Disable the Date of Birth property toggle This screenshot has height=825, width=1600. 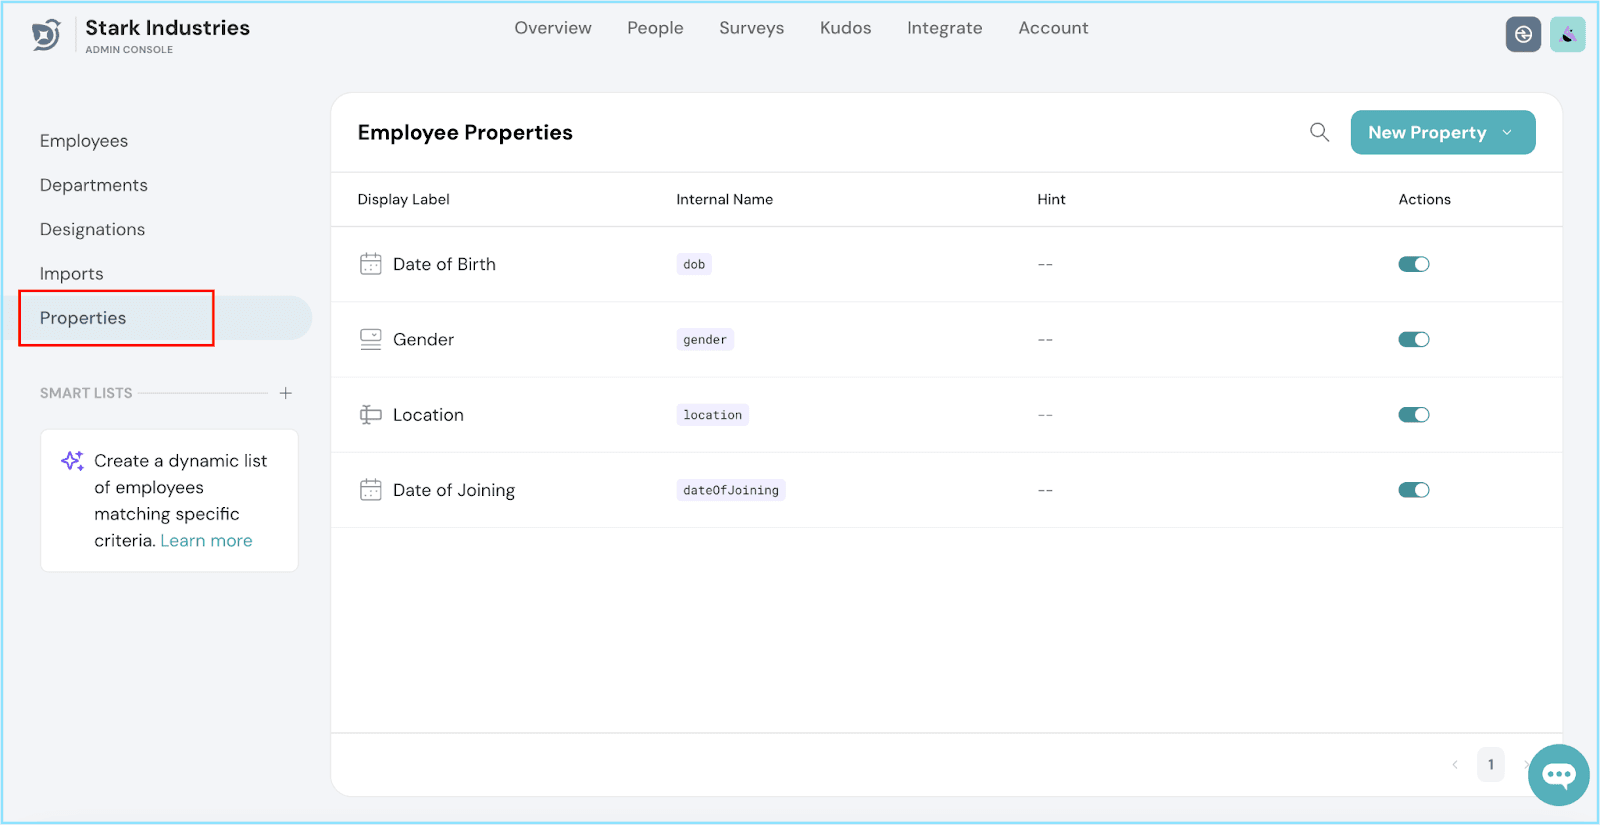[1413, 264]
